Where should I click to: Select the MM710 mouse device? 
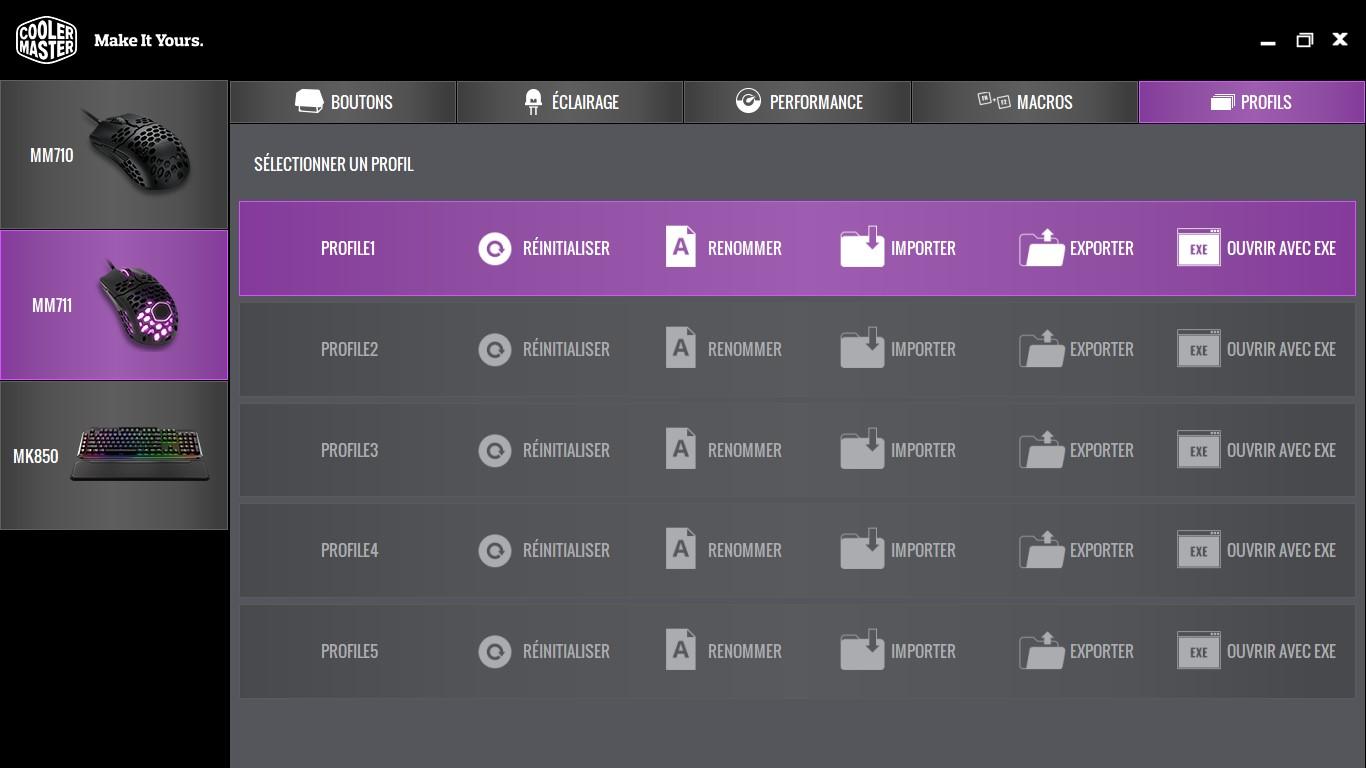114,155
